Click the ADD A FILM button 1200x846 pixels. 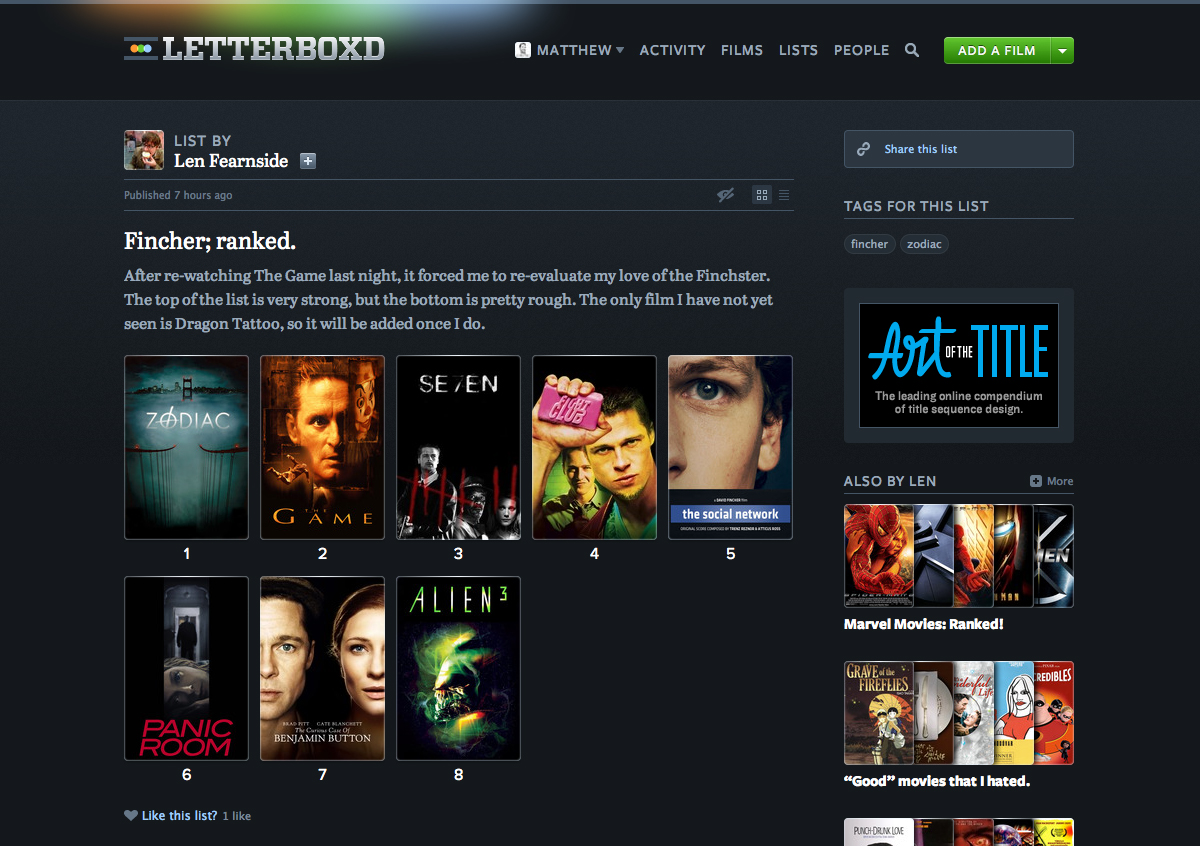click(x=997, y=49)
